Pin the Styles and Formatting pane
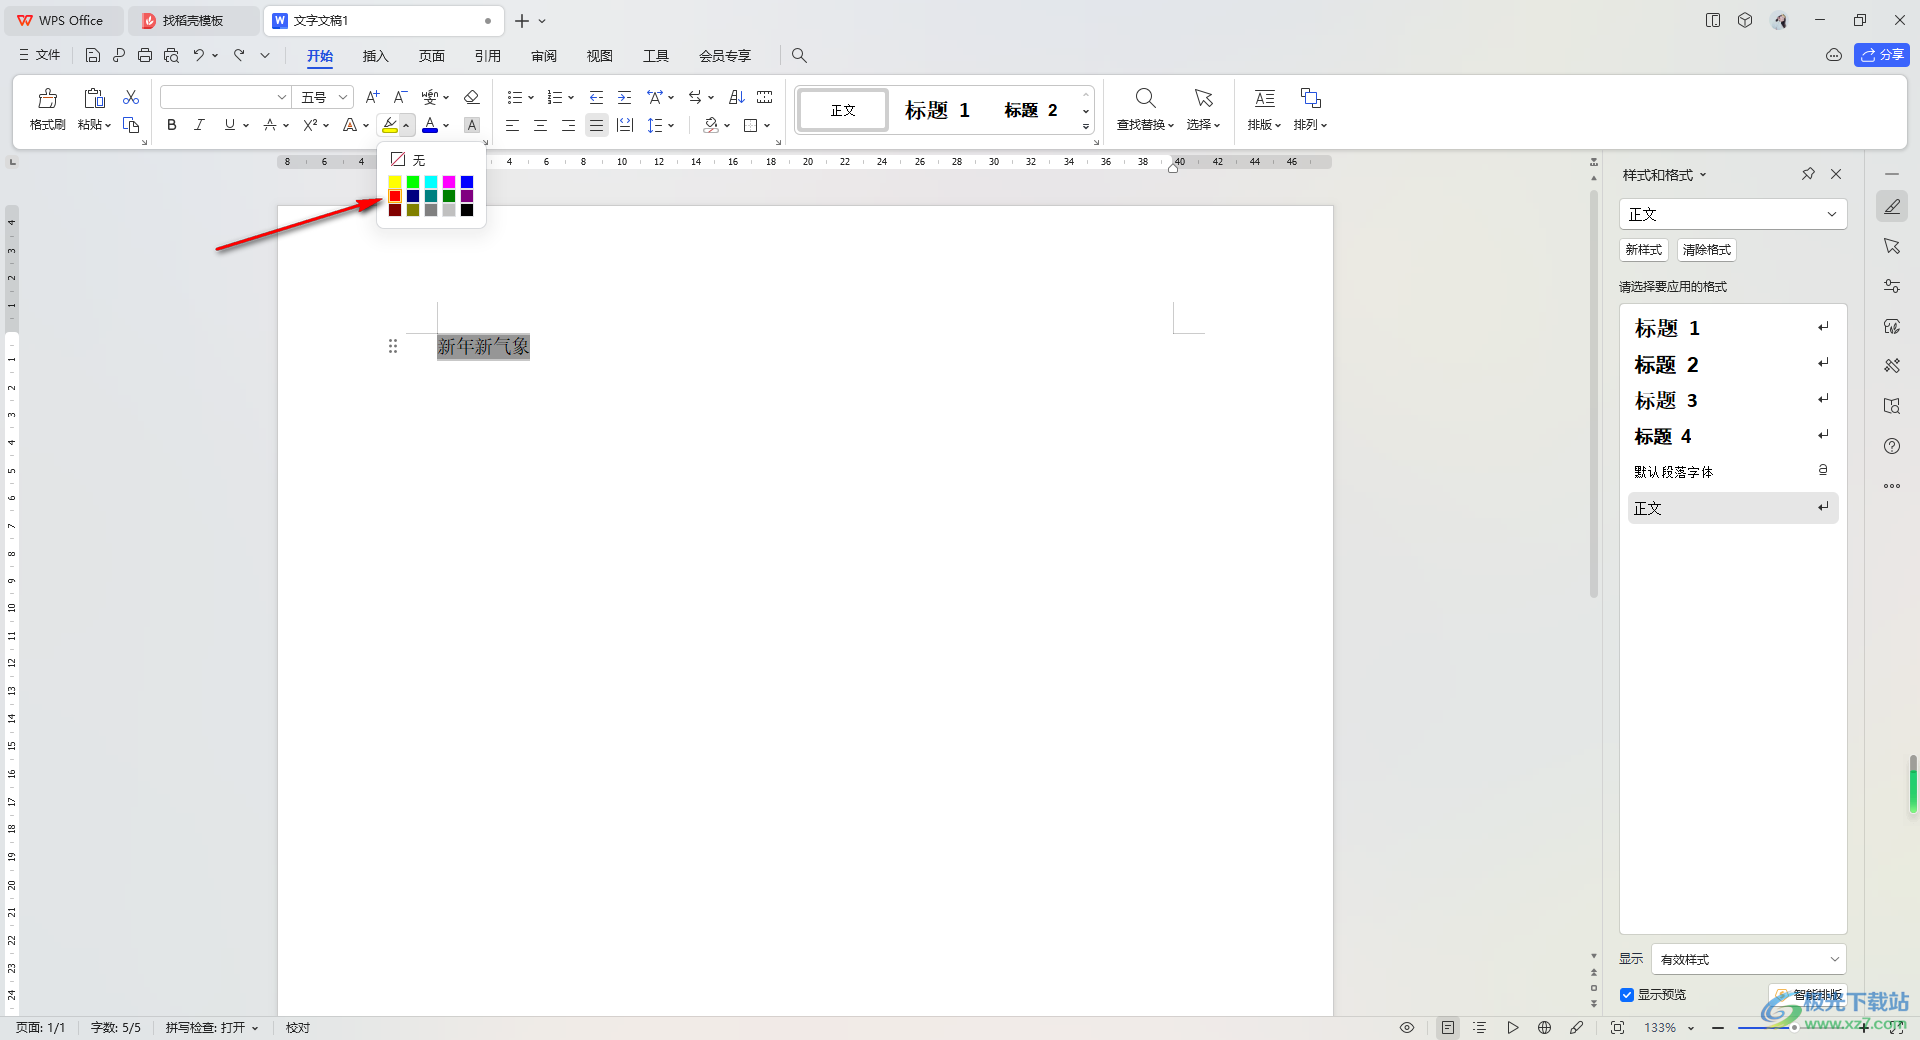 pos(1808,174)
